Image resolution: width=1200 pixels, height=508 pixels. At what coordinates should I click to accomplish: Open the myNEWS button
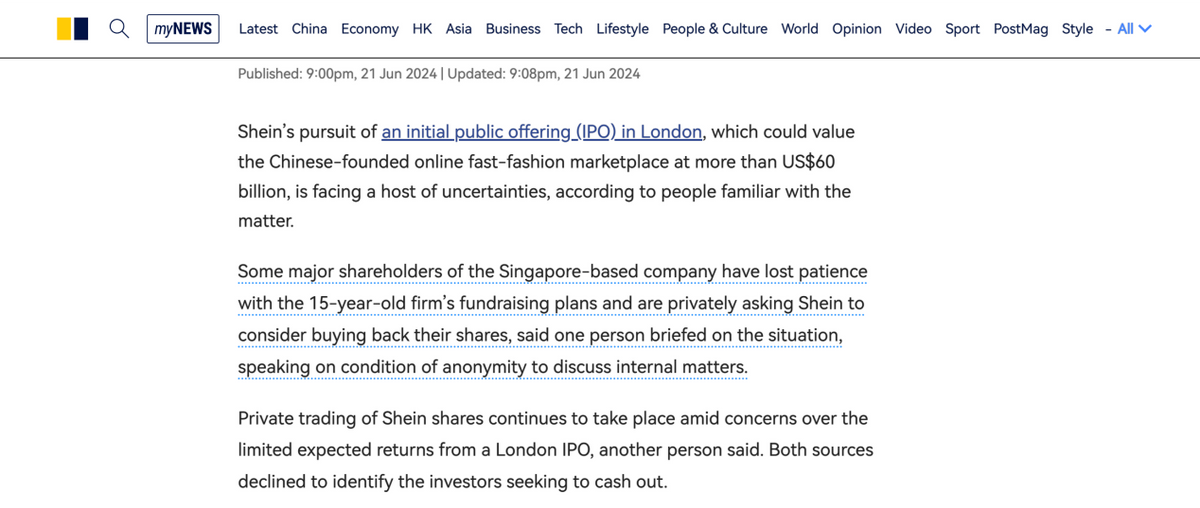(184, 29)
